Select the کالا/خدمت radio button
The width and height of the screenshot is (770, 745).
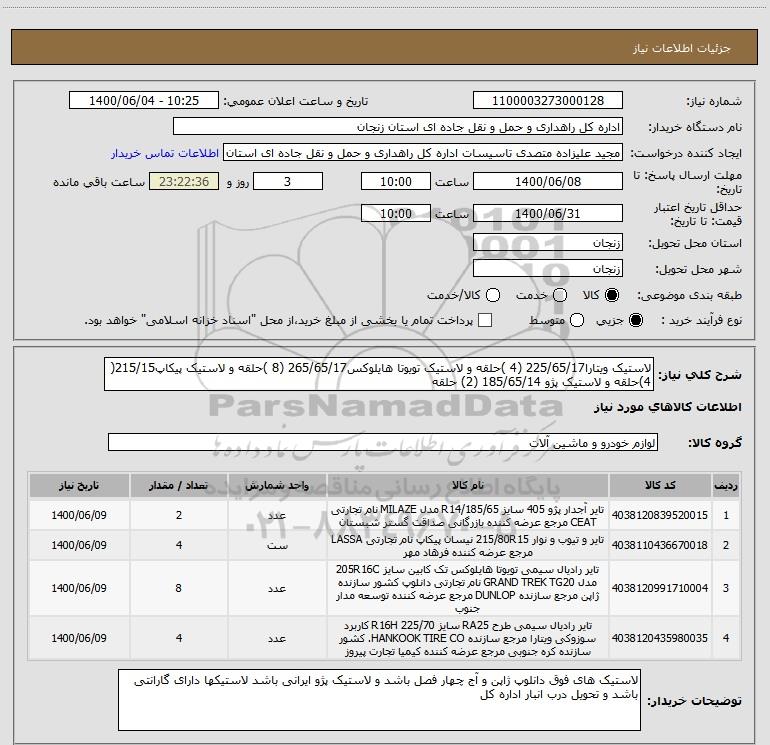[x=493, y=295]
